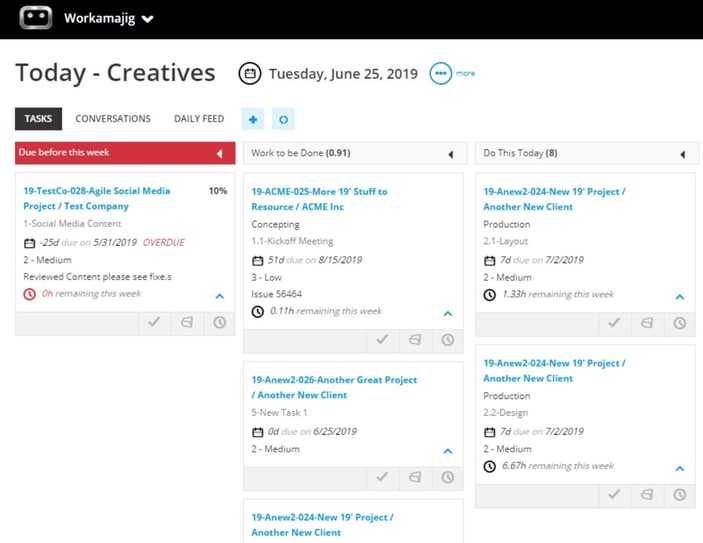703x543 pixels.
Task: Click the 'more' link text
Action: point(465,73)
